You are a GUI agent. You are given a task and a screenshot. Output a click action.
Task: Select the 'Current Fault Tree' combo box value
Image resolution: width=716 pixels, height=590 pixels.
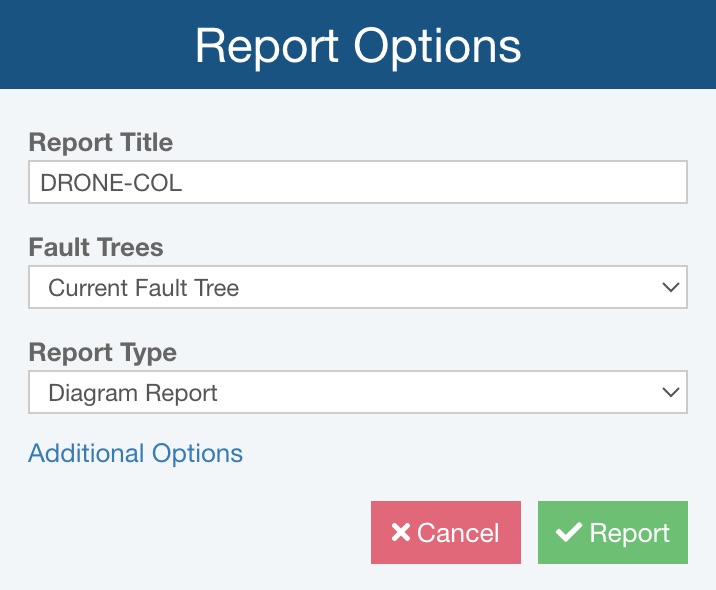(144, 288)
